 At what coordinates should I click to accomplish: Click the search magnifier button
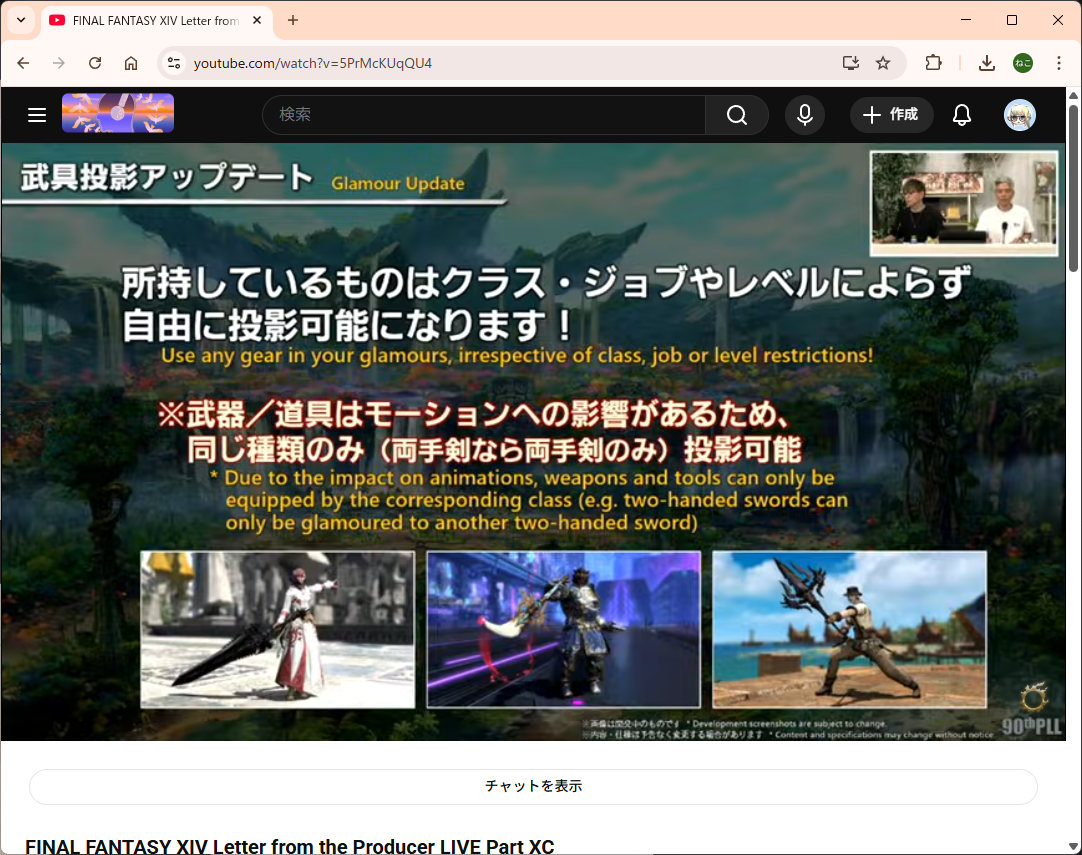point(737,115)
